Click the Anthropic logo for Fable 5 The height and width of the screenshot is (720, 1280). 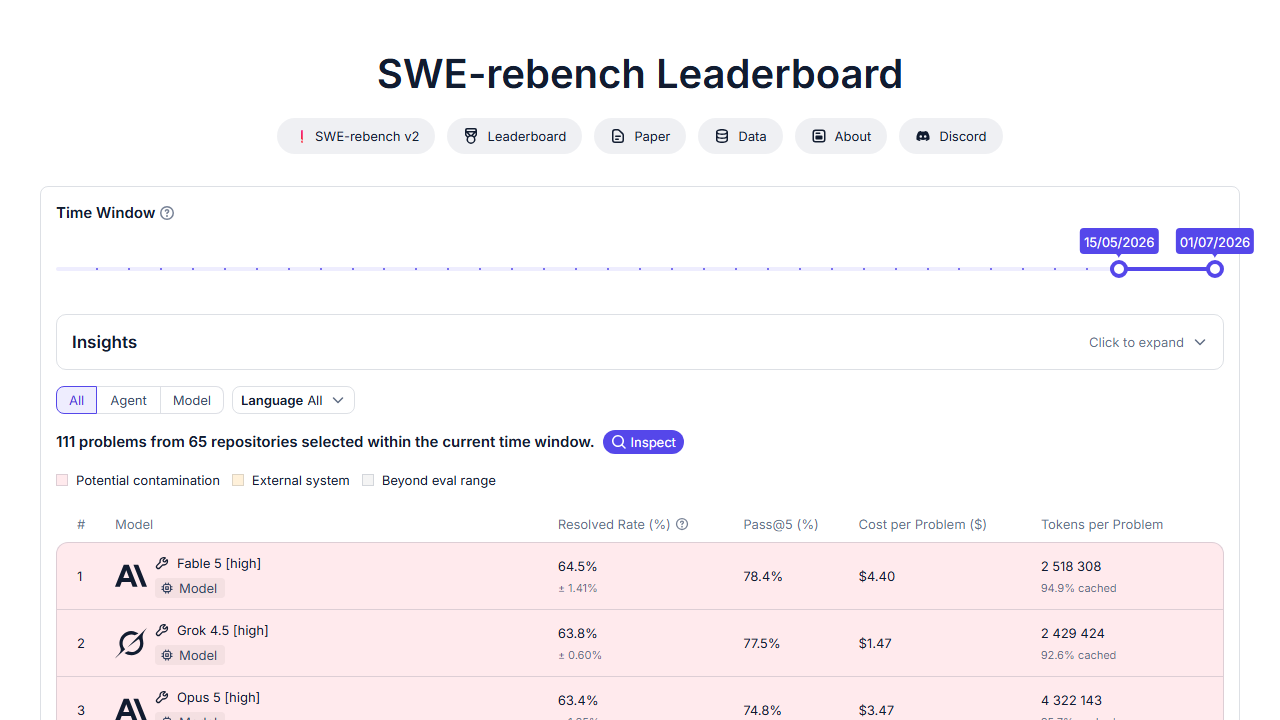coord(131,576)
